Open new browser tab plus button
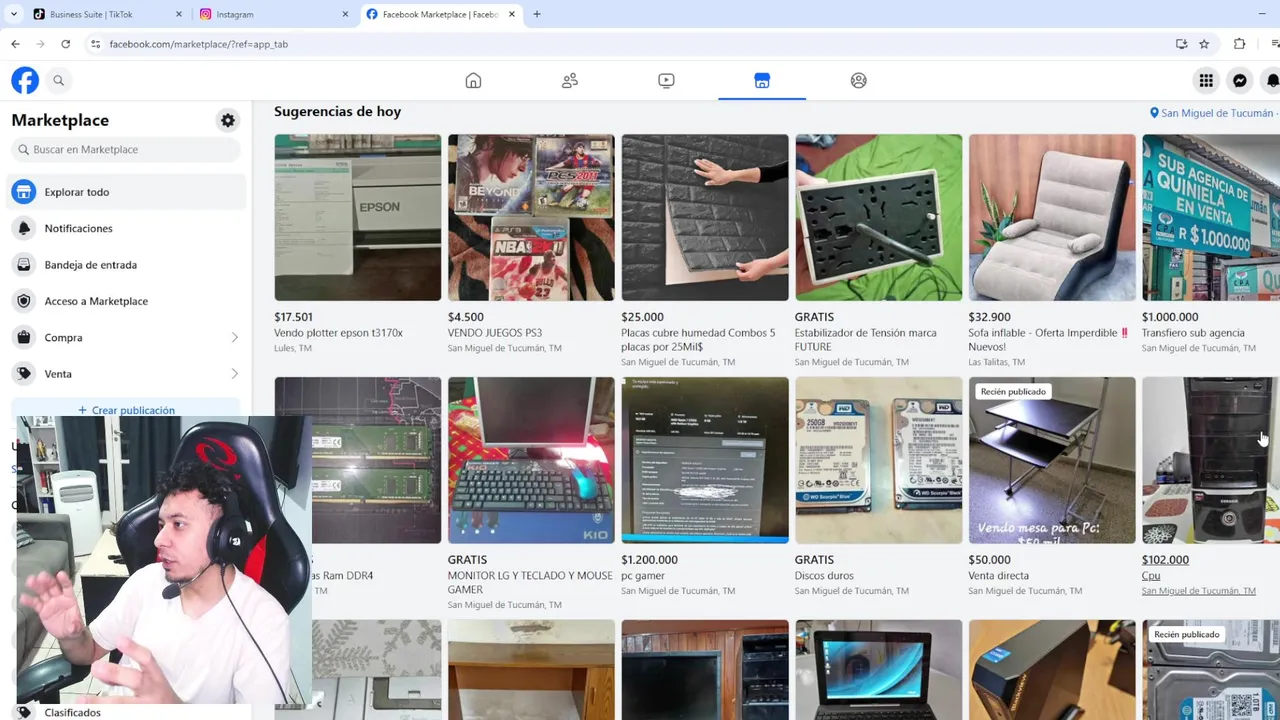The height and width of the screenshot is (720, 1280). tap(537, 14)
